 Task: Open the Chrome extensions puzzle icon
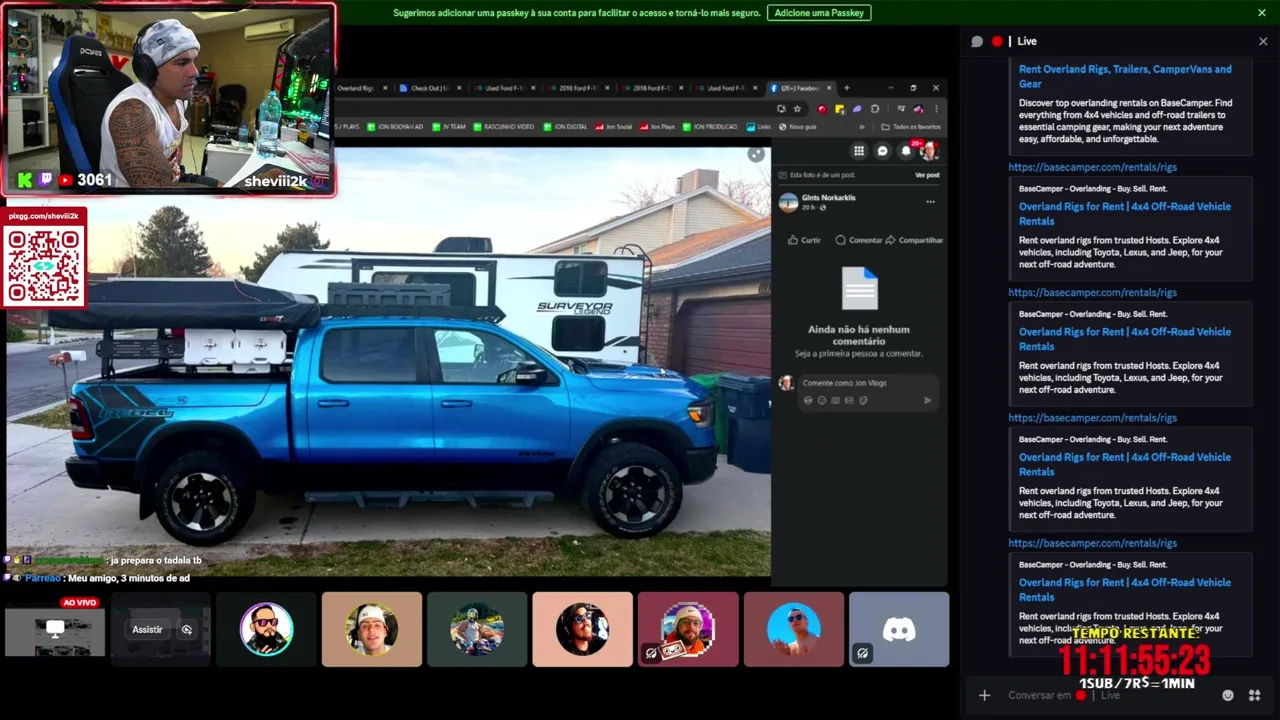[875, 109]
